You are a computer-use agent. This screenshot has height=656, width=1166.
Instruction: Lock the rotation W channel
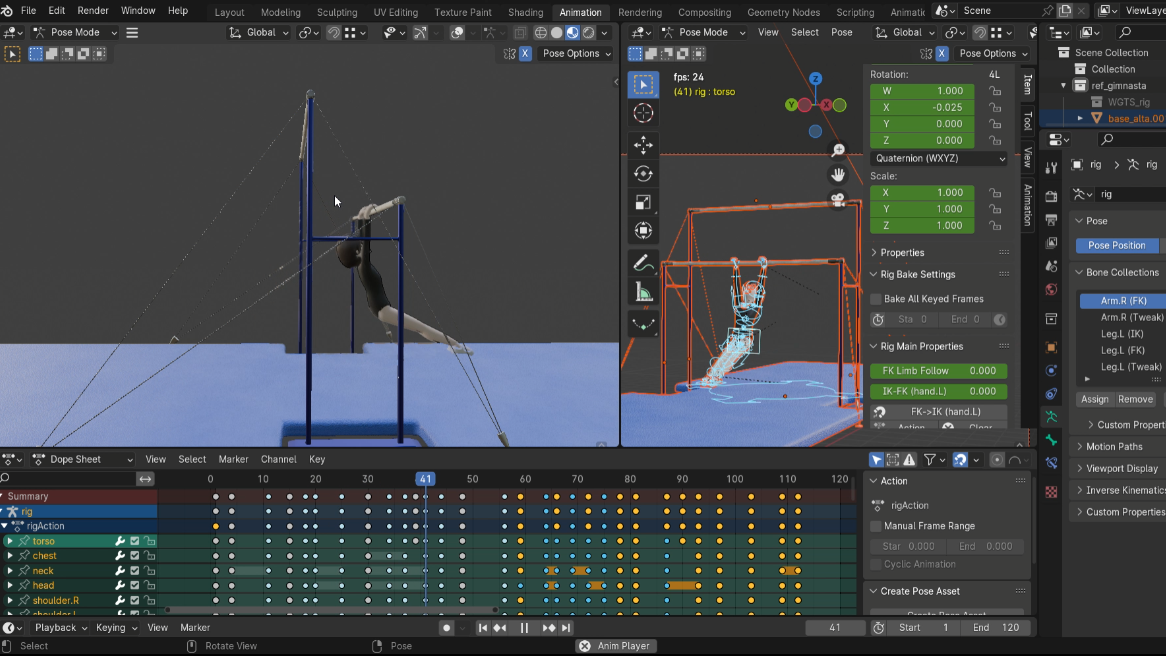click(995, 91)
